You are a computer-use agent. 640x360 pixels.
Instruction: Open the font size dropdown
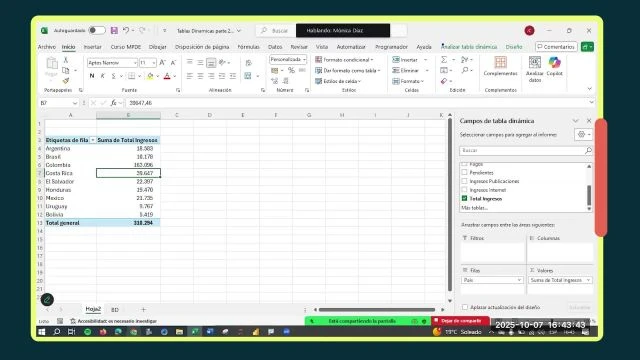(154, 63)
